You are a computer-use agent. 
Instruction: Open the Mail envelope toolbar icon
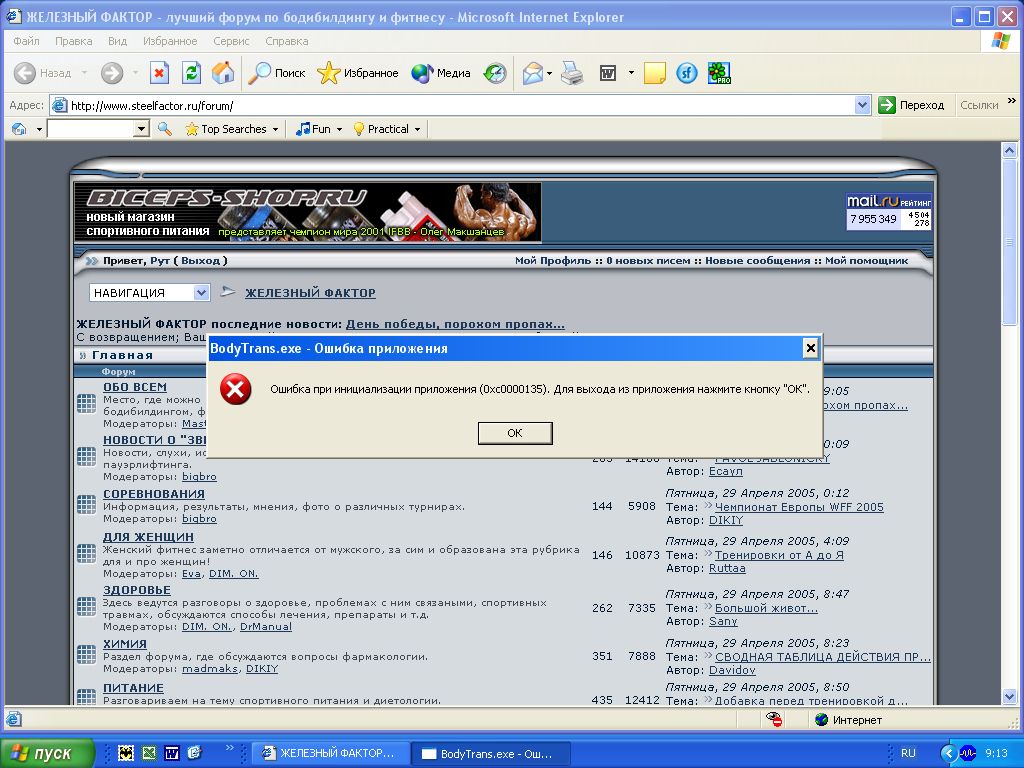coord(532,73)
